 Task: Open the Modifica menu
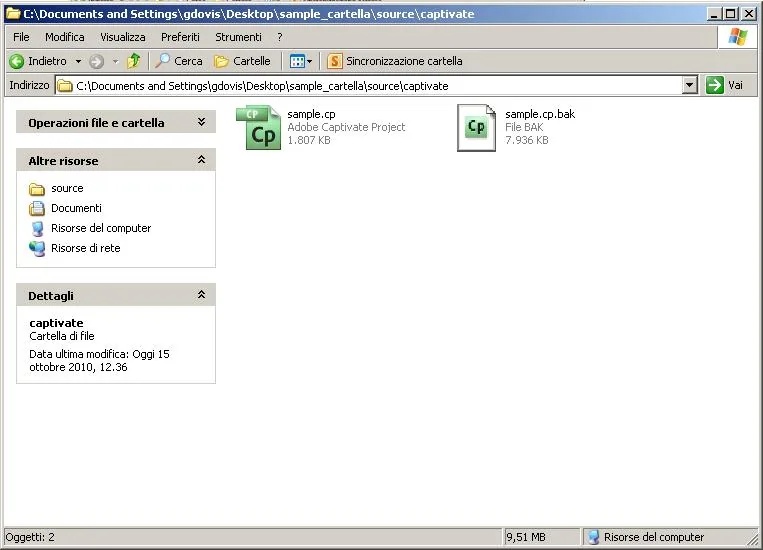click(65, 37)
